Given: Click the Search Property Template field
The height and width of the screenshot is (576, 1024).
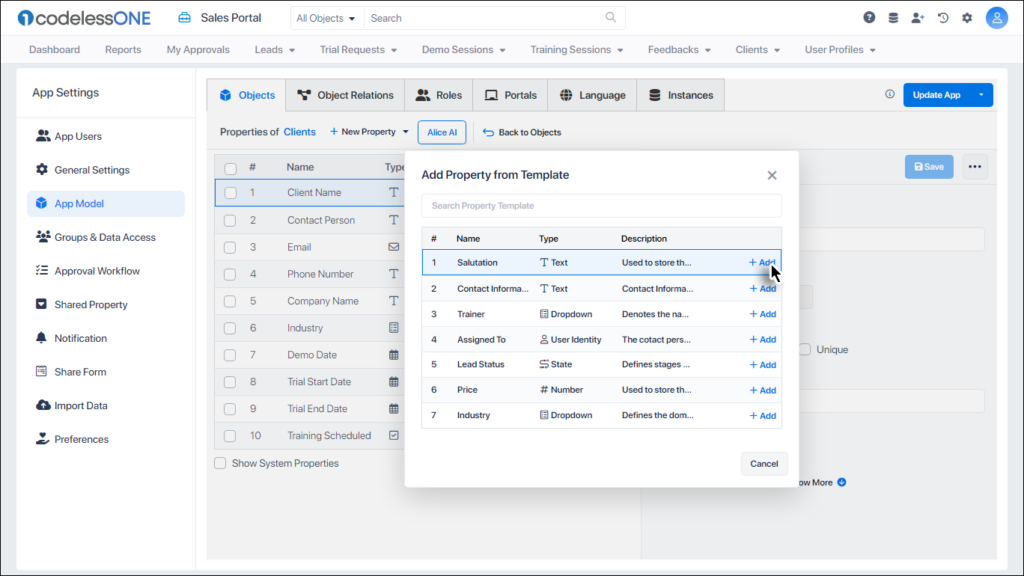Looking at the screenshot, I should 601,206.
